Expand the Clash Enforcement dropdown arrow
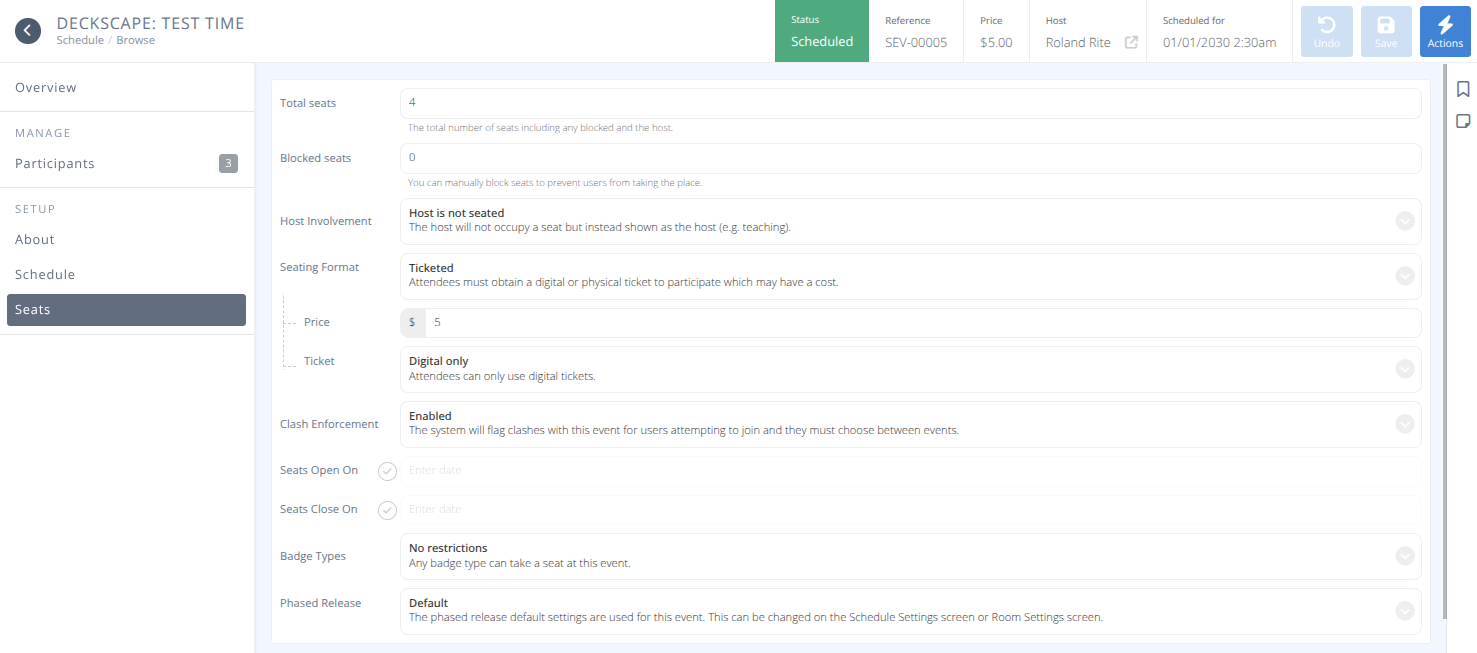Screen dimensions: 1477x653 (1405, 424)
